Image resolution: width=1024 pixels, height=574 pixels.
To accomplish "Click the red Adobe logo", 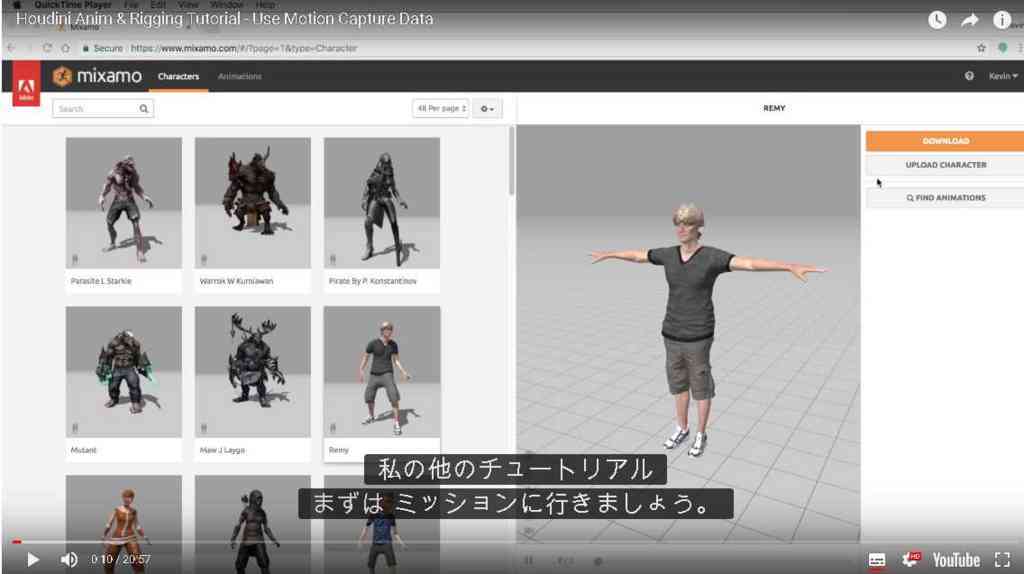I will point(26,84).
